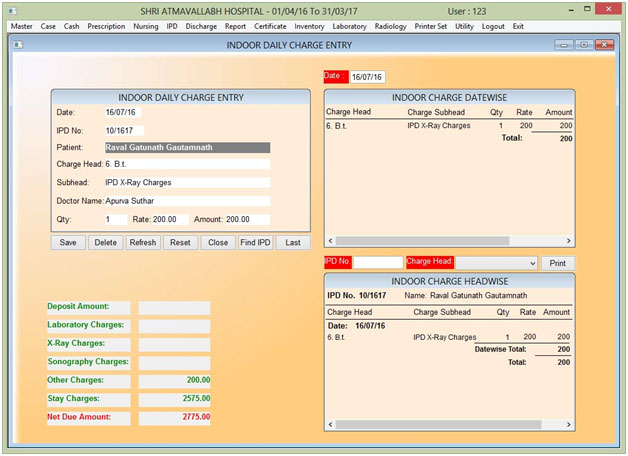Click the application icon in title bar
The width and height of the screenshot is (628, 456).
(x=11, y=9)
